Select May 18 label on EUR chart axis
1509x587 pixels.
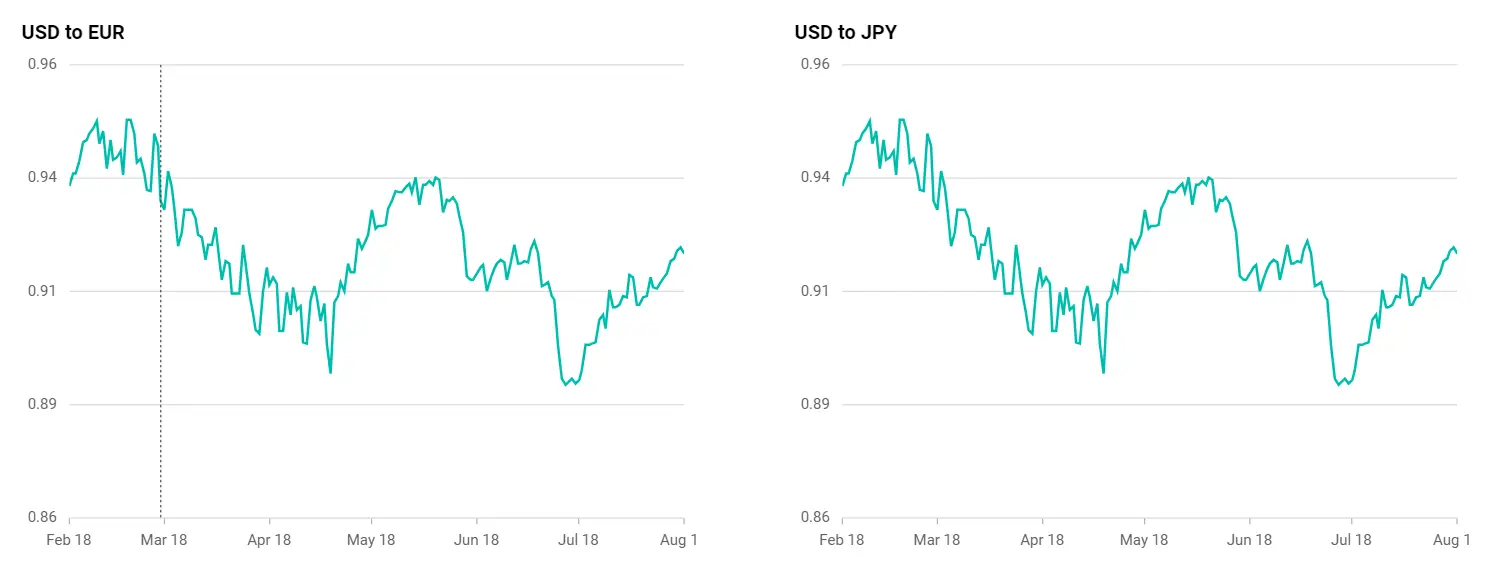pyautogui.click(x=371, y=540)
